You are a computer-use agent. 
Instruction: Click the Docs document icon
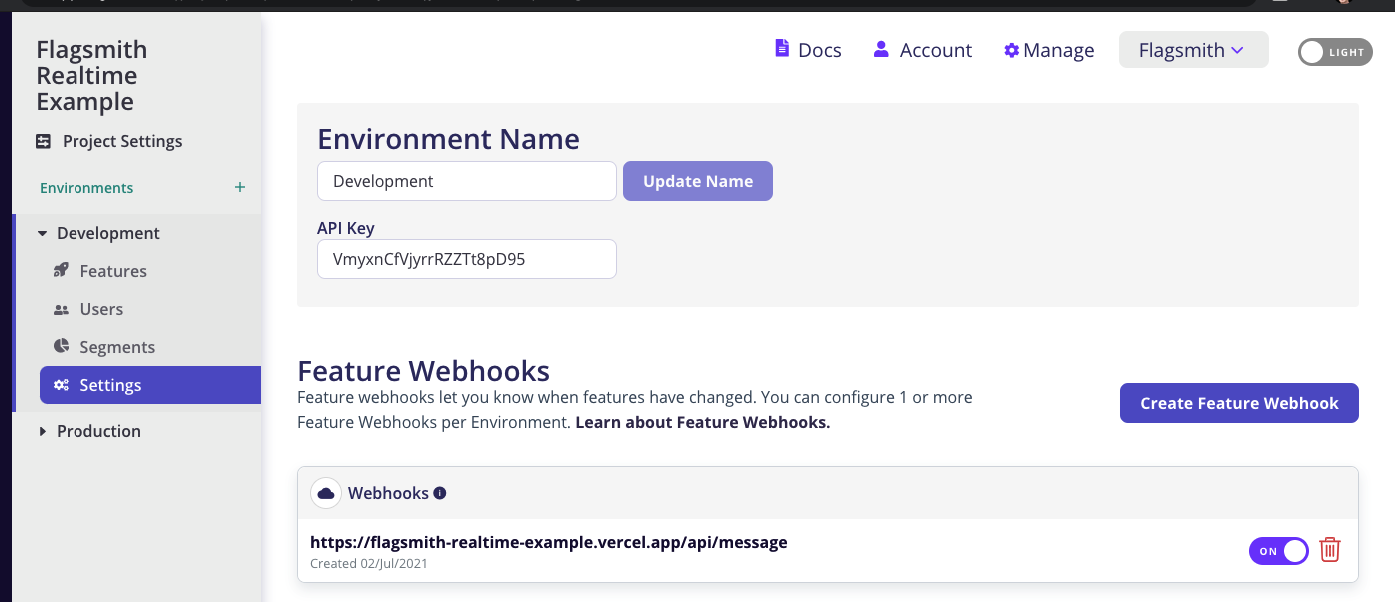(x=782, y=49)
